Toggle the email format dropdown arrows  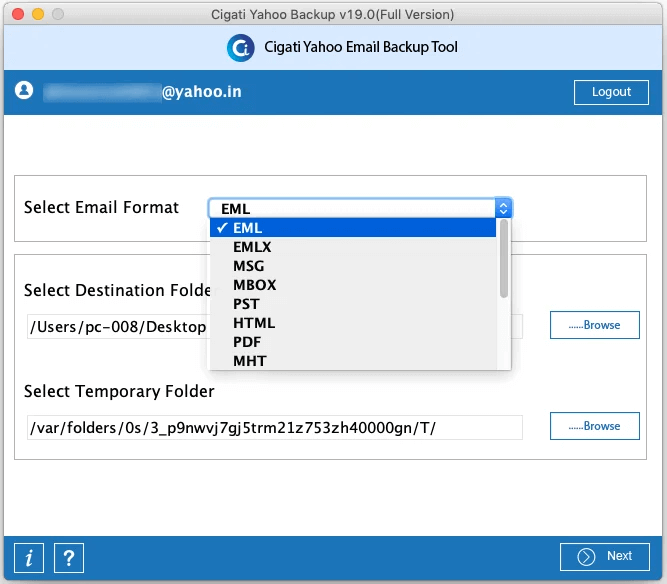(503, 208)
